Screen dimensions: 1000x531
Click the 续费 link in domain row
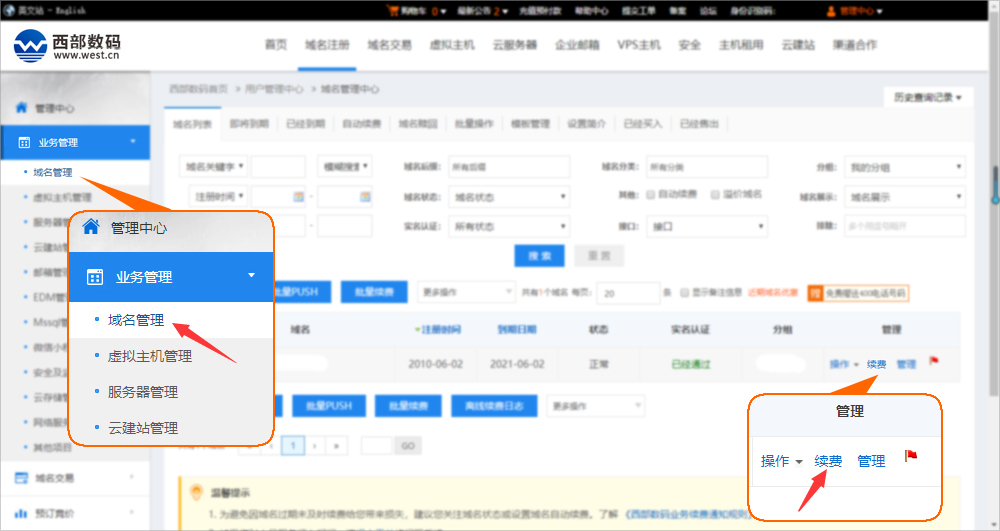[x=876, y=364]
